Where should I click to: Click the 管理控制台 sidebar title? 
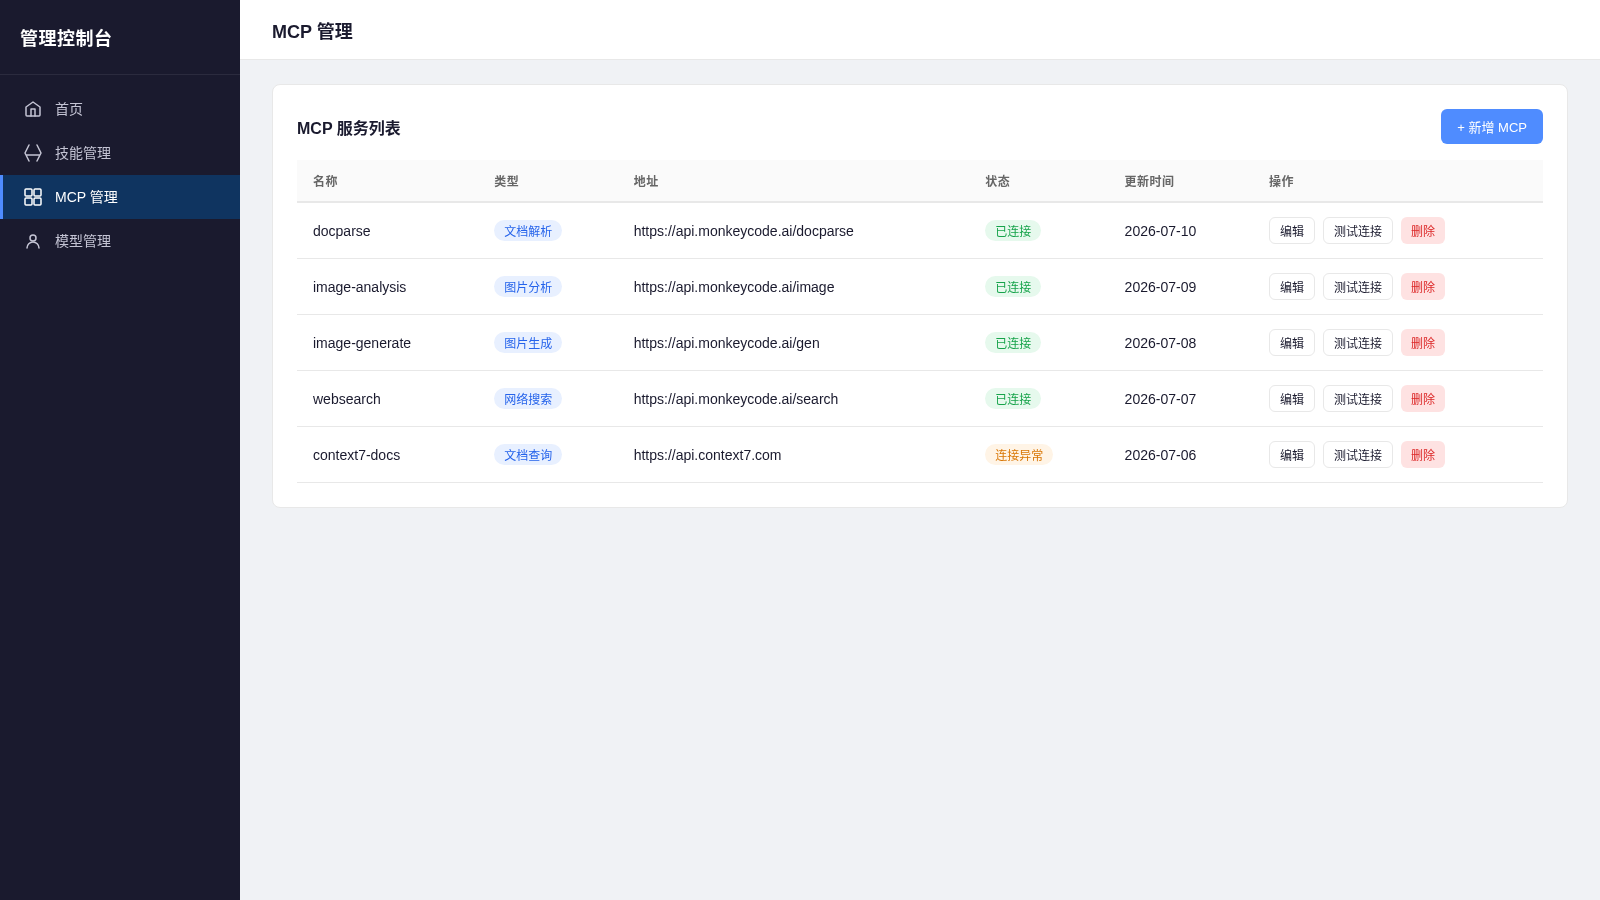click(66, 38)
